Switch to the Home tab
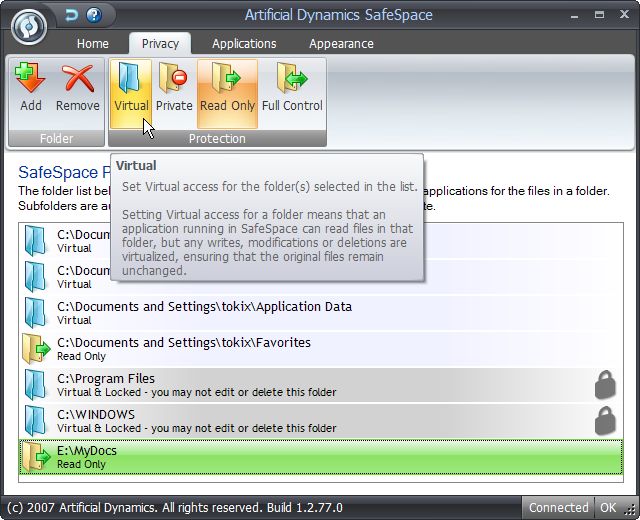 click(93, 44)
